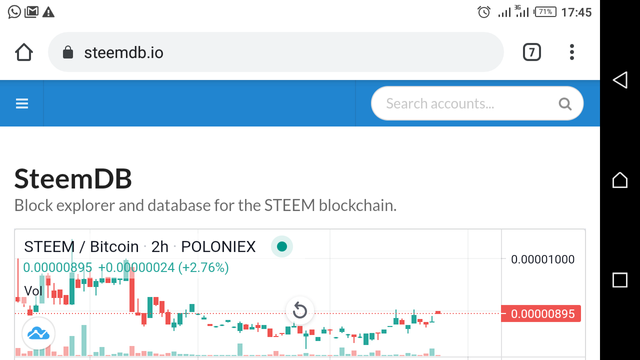Select the red 0.00000895 price marker
The height and width of the screenshot is (360, 640).
click(541, 314)
